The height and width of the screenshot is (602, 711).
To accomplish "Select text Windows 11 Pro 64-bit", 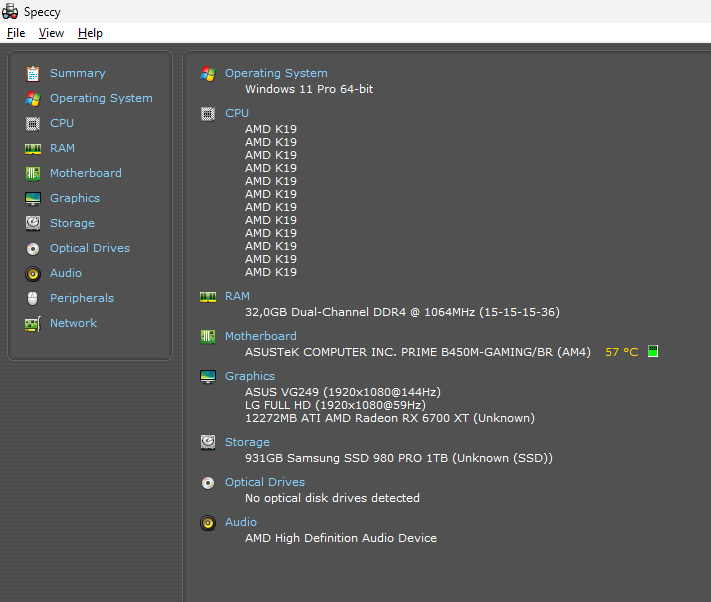I will coord(309,89).
